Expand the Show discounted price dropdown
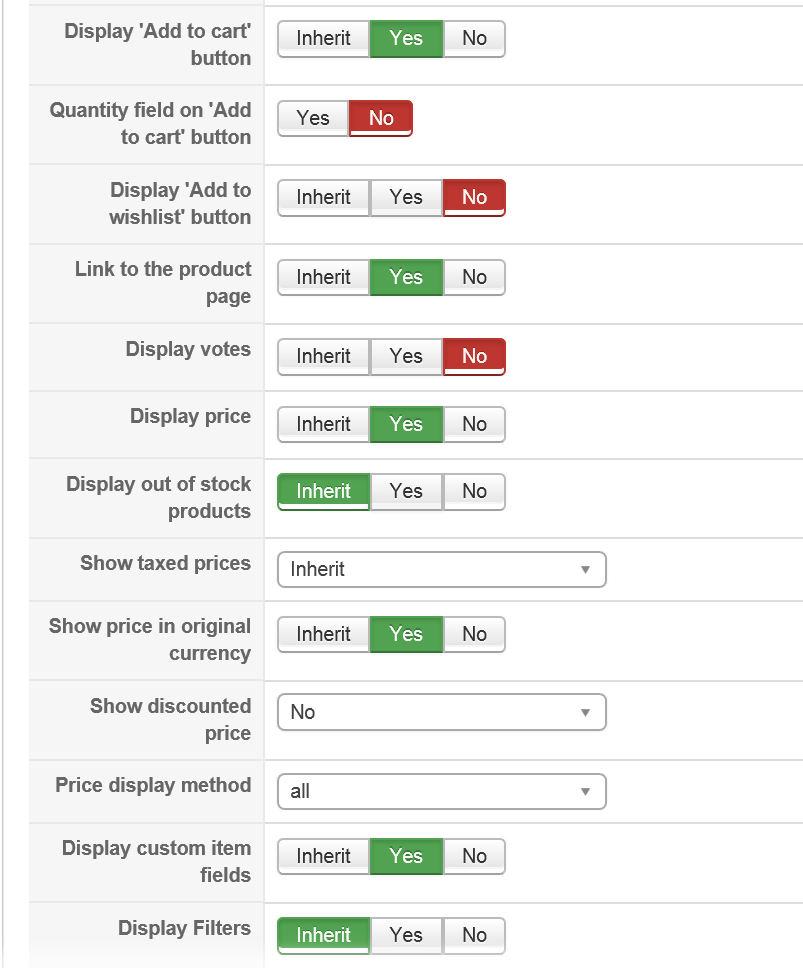803x968 pixels. [441, 713]
